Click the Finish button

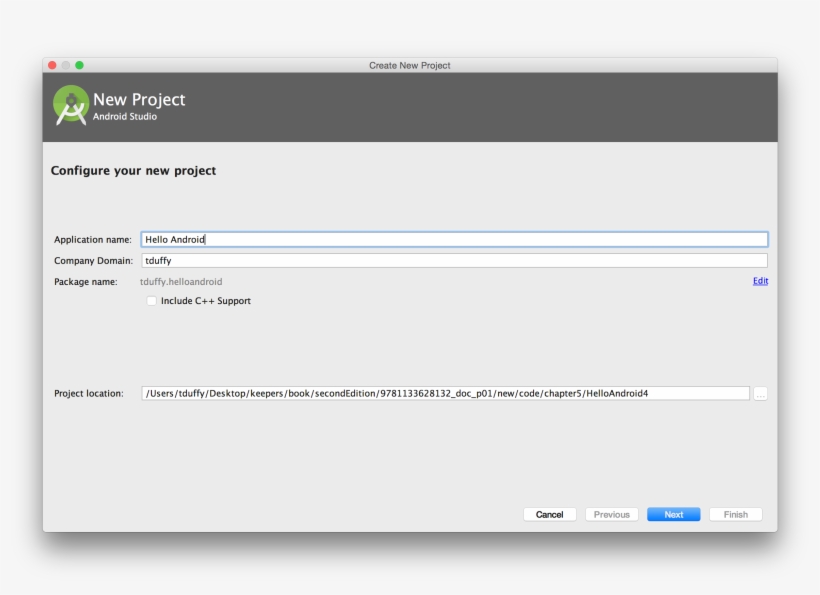736,514
